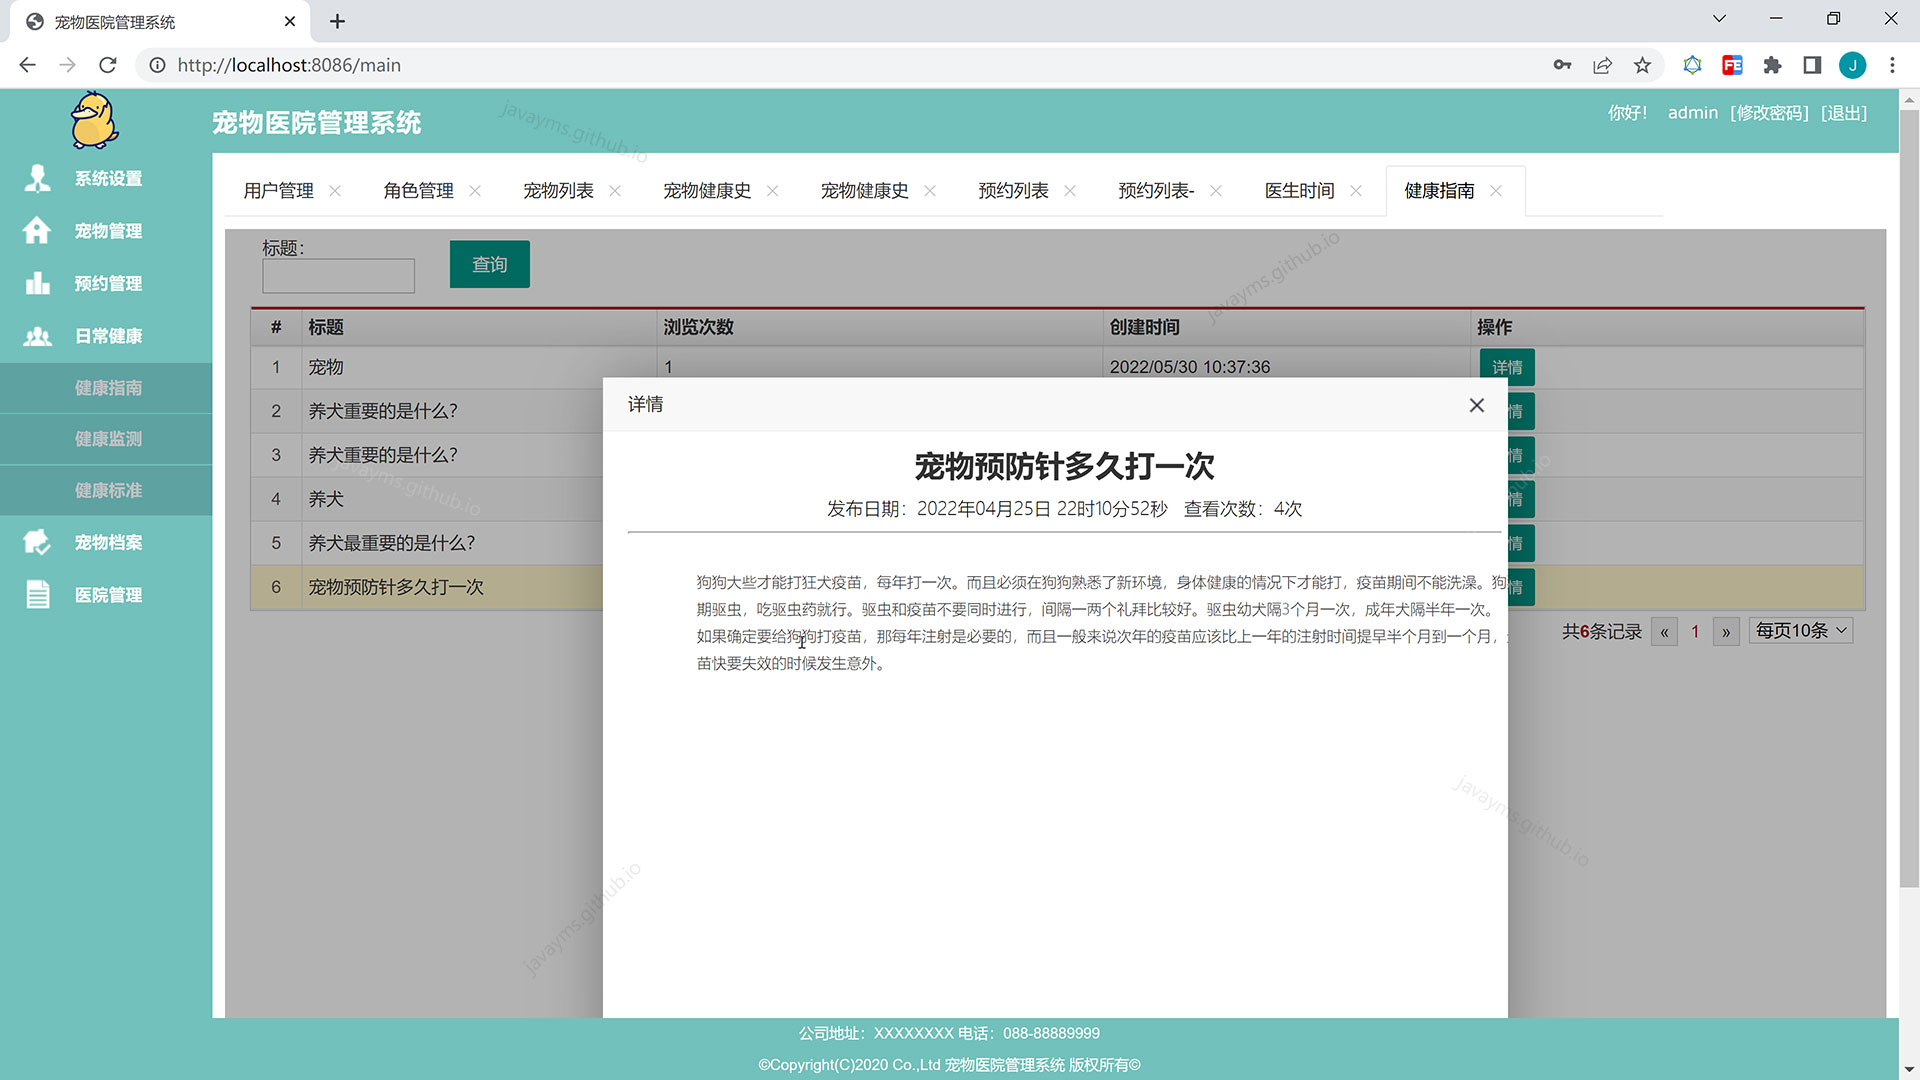The height and width of the screenshot is (1080, 1920).
Task: Open Chrome profile avatar J
Action: [1852, 65]
